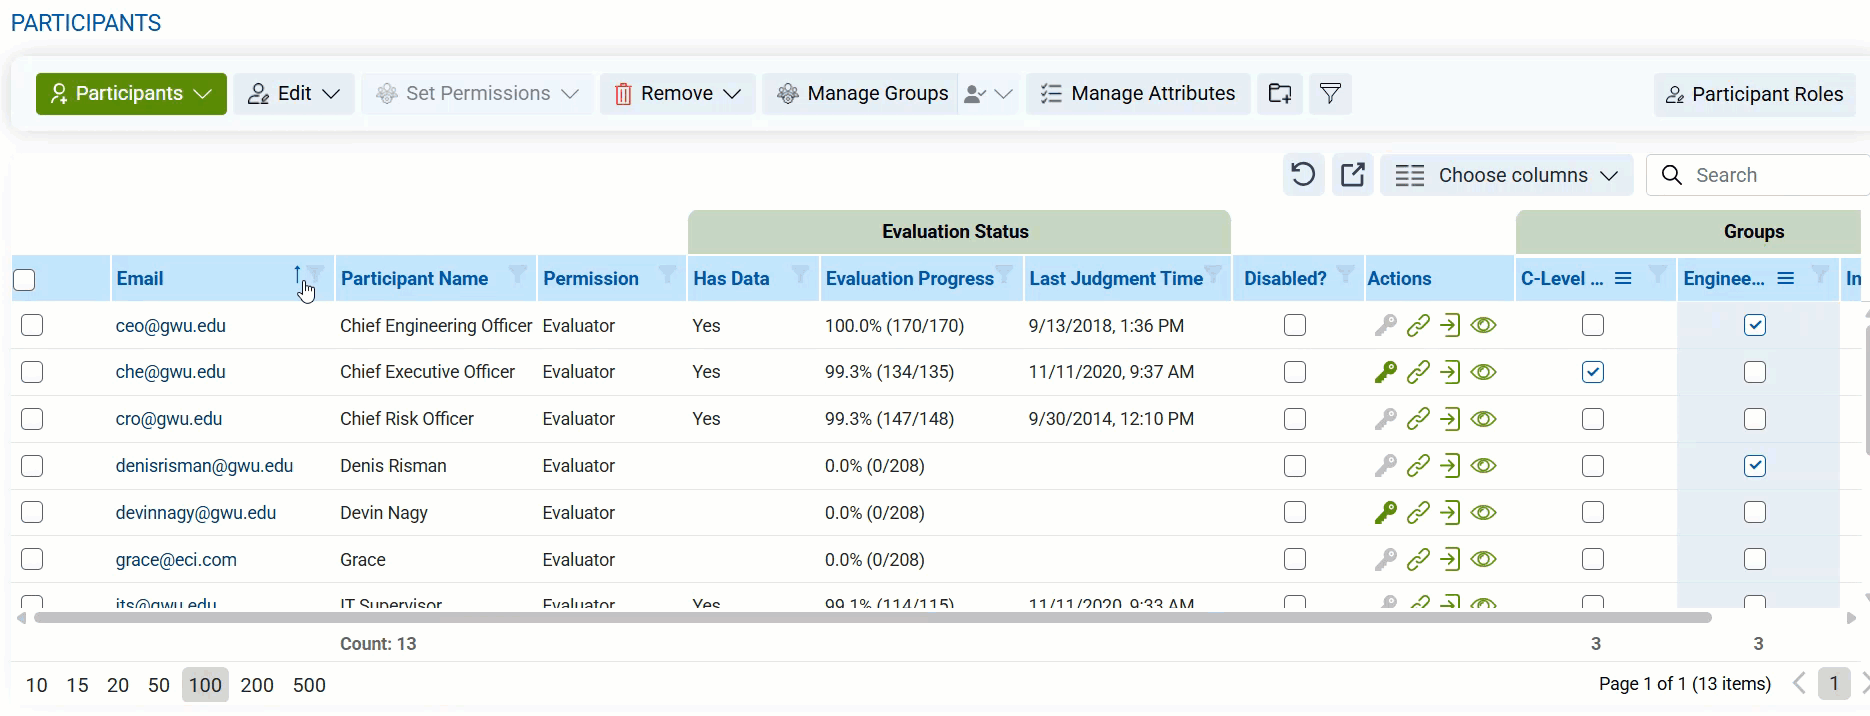Select the row checkbox for denisrisman@gwu.edu

(x=32, y=466)
